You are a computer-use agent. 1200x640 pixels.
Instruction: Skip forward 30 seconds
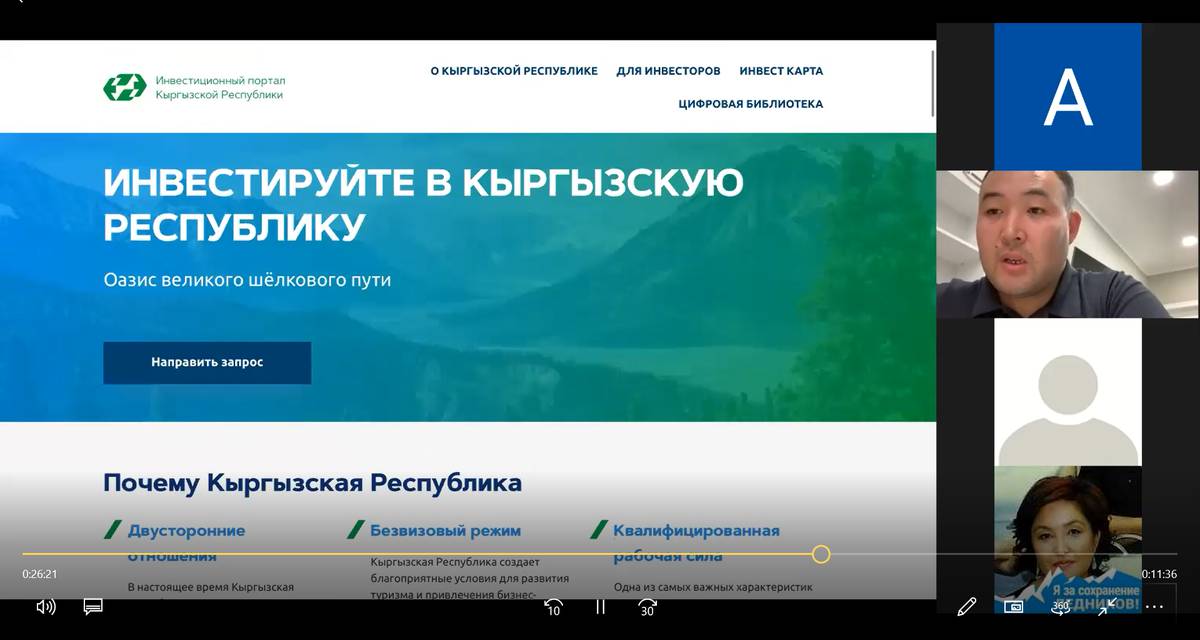[647, 607]
